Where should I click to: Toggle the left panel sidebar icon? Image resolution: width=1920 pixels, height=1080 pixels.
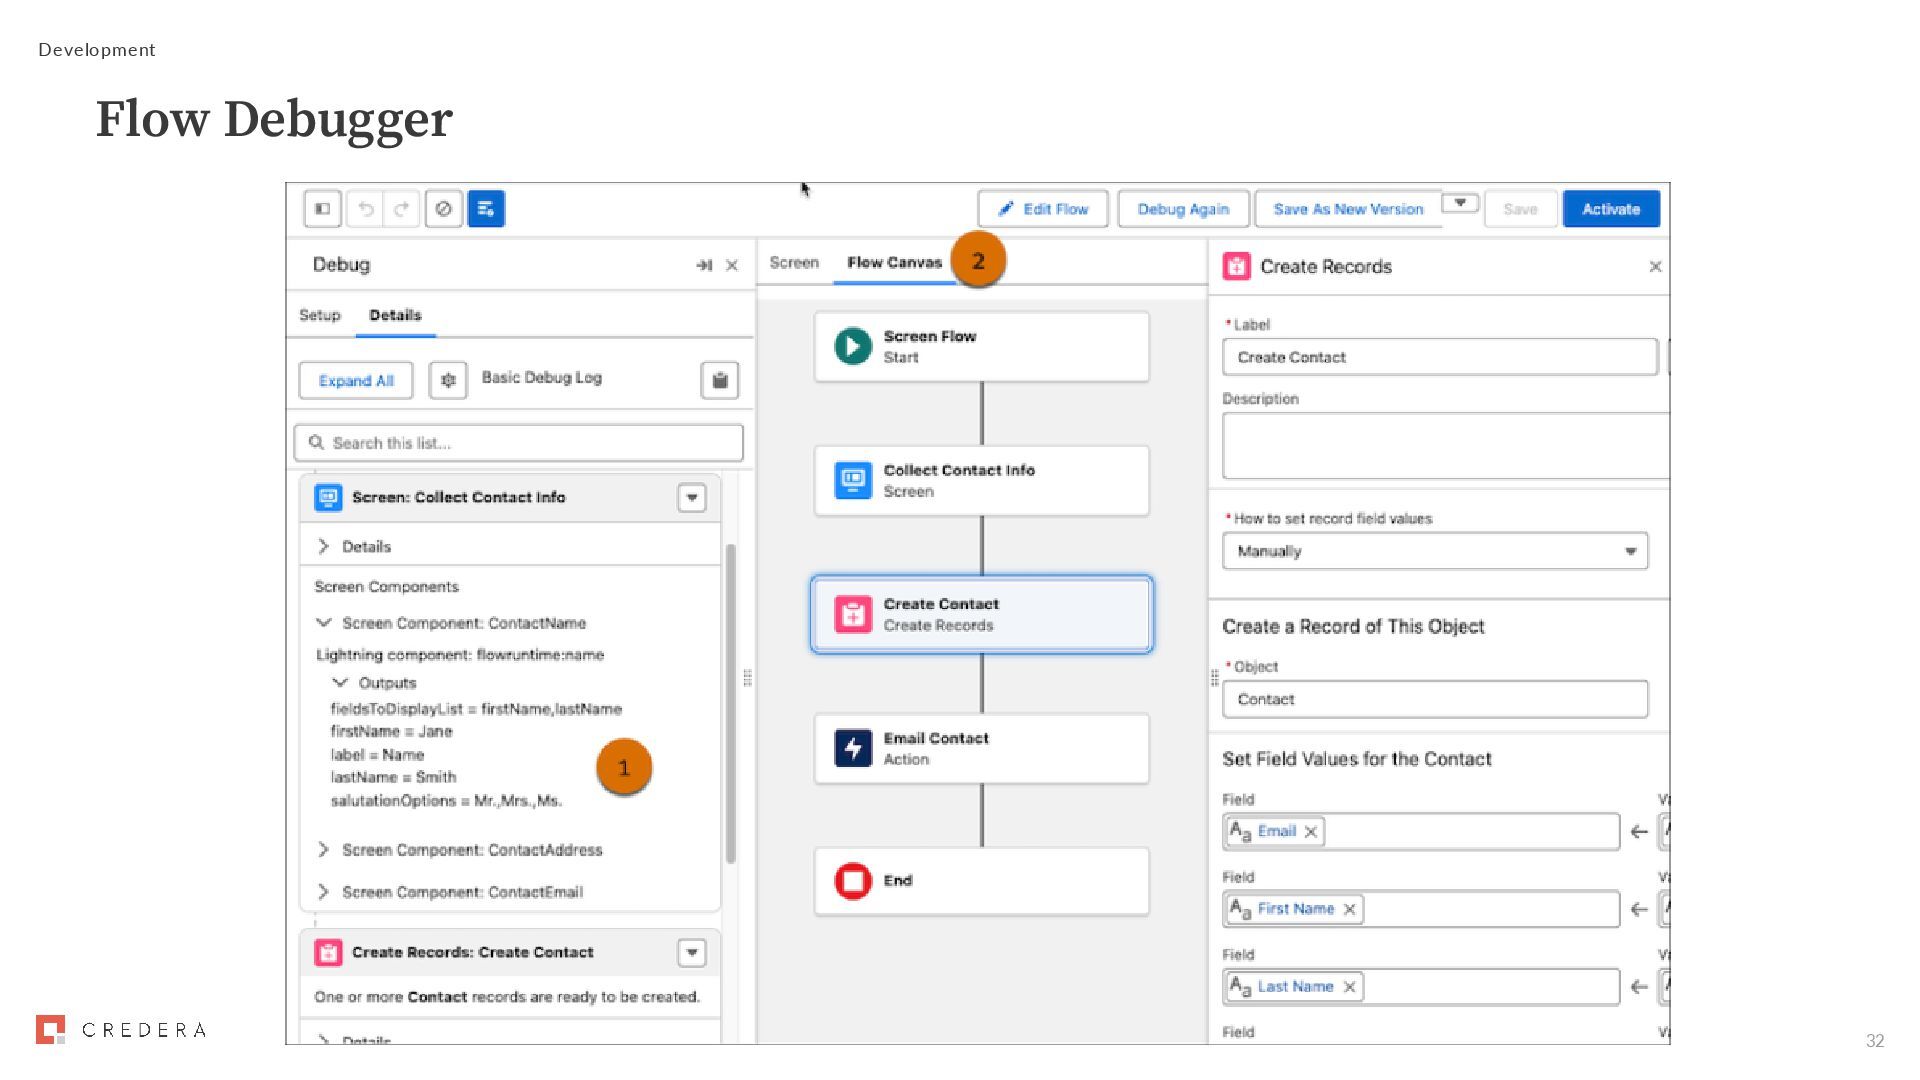323,209
